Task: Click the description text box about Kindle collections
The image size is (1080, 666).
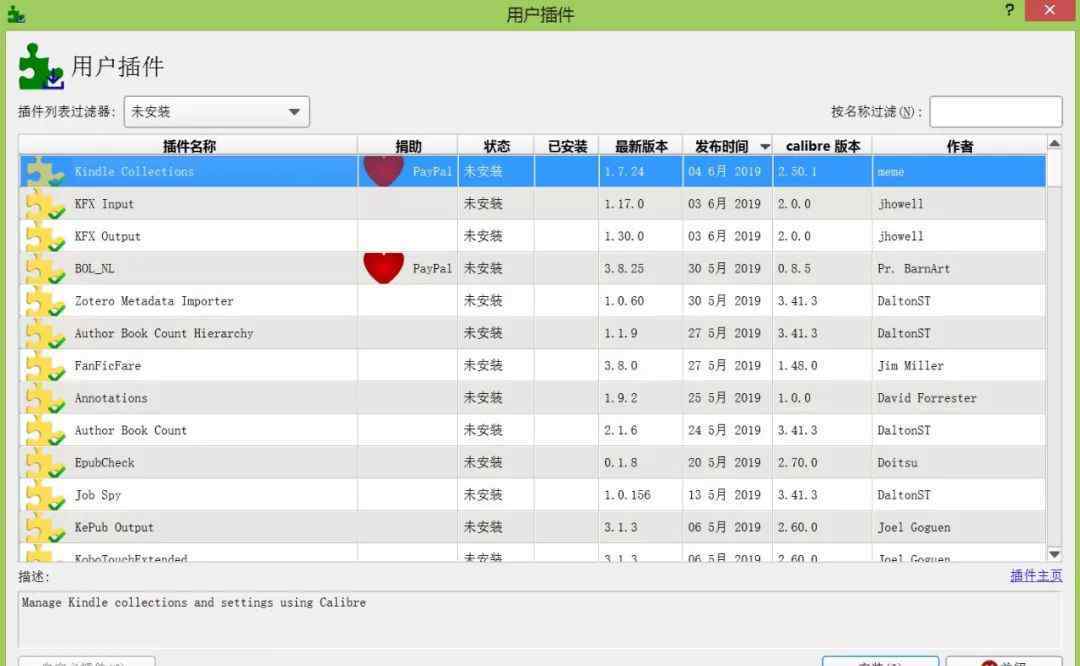Action: click(x=539, y=619)
